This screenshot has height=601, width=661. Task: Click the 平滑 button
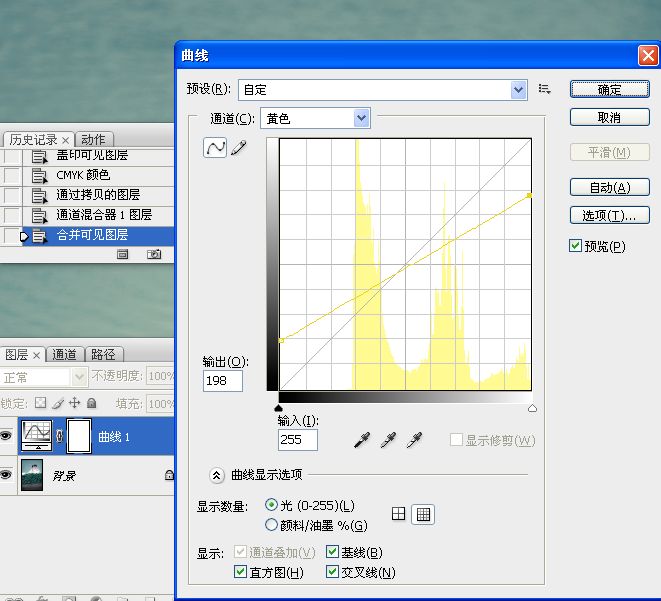(610, 152)
